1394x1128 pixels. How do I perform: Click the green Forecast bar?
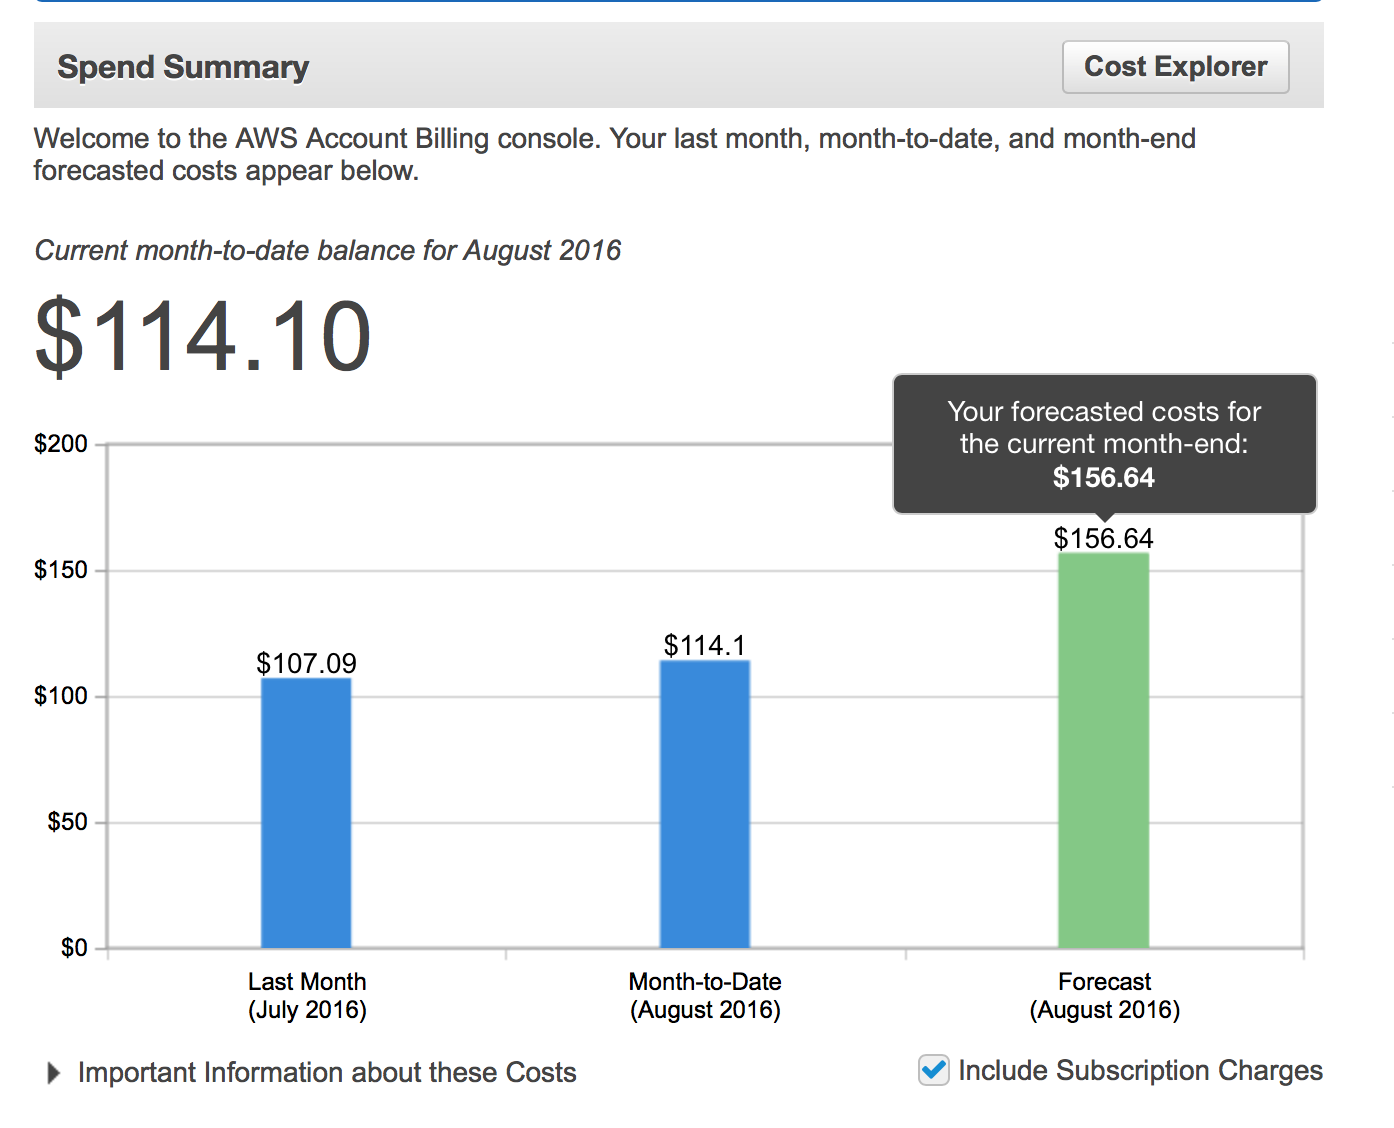click(x=1104, y=750)
